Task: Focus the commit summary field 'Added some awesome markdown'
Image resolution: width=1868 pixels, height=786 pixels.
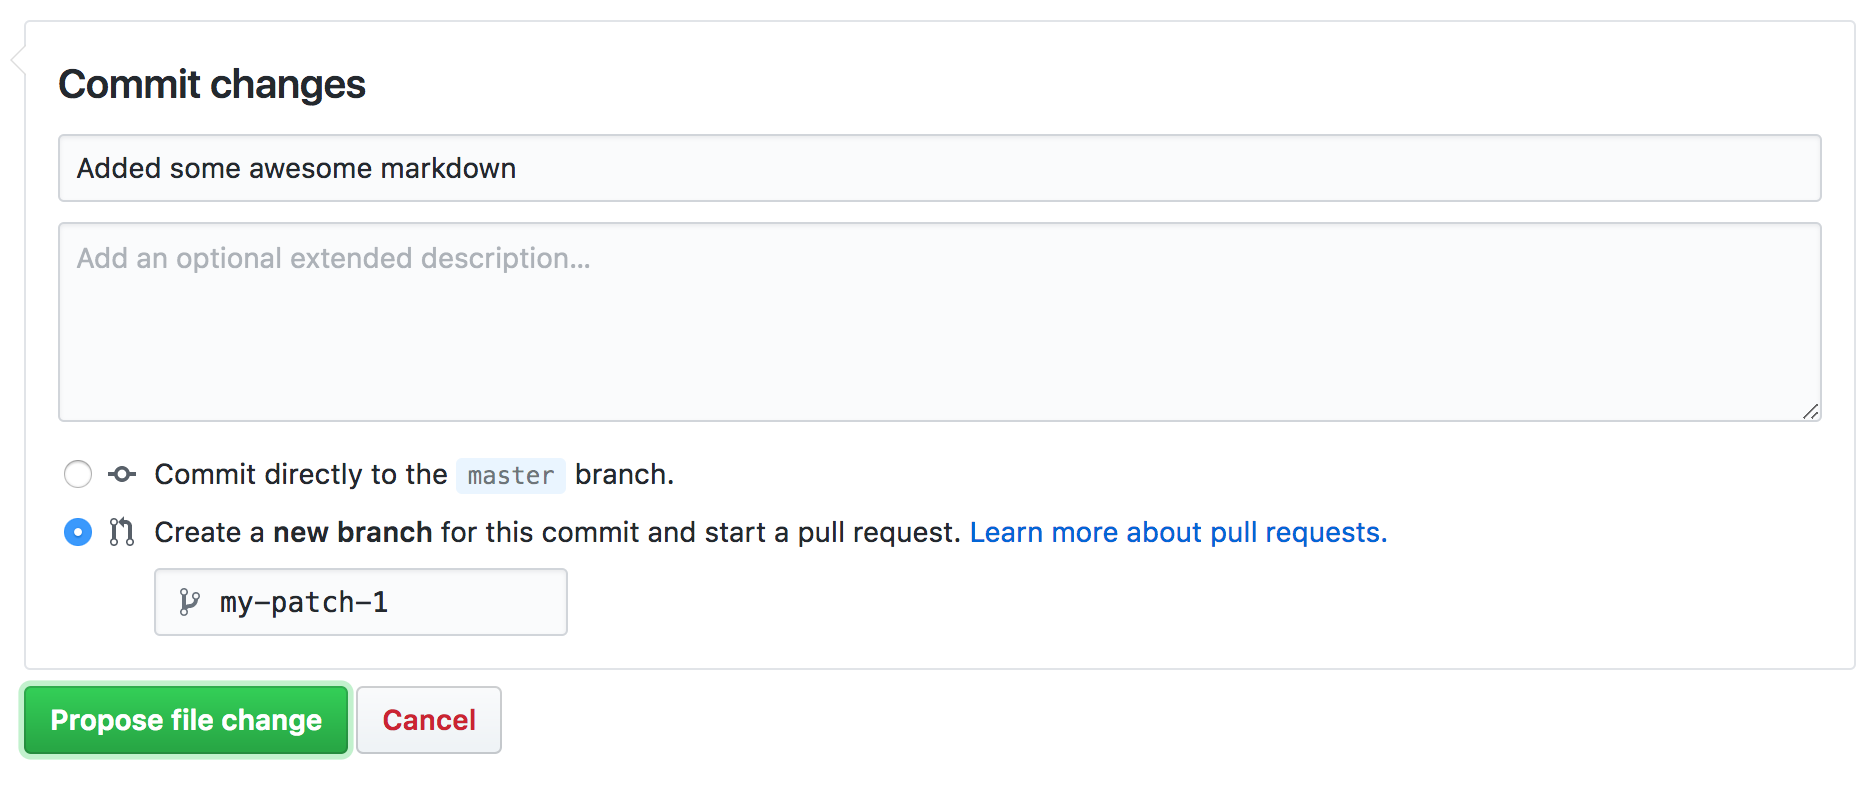Action: click(940, 168)
